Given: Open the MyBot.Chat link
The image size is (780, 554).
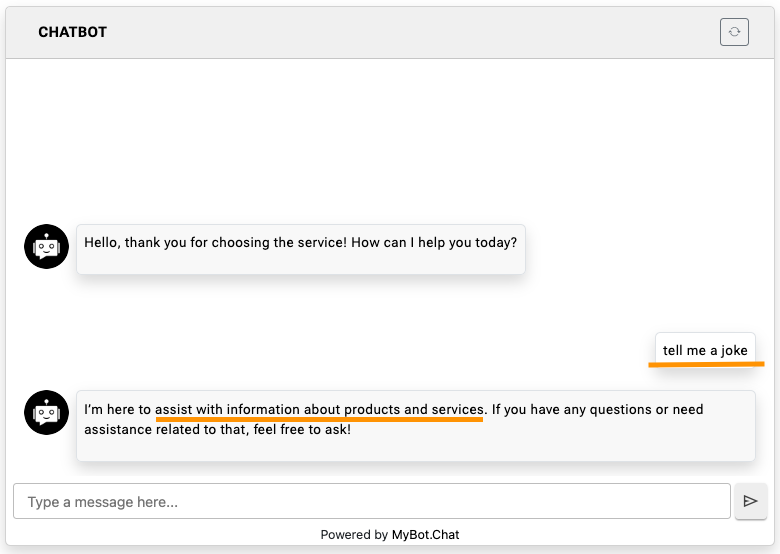Looking at the screenshot, I should (x=426, y=535).
